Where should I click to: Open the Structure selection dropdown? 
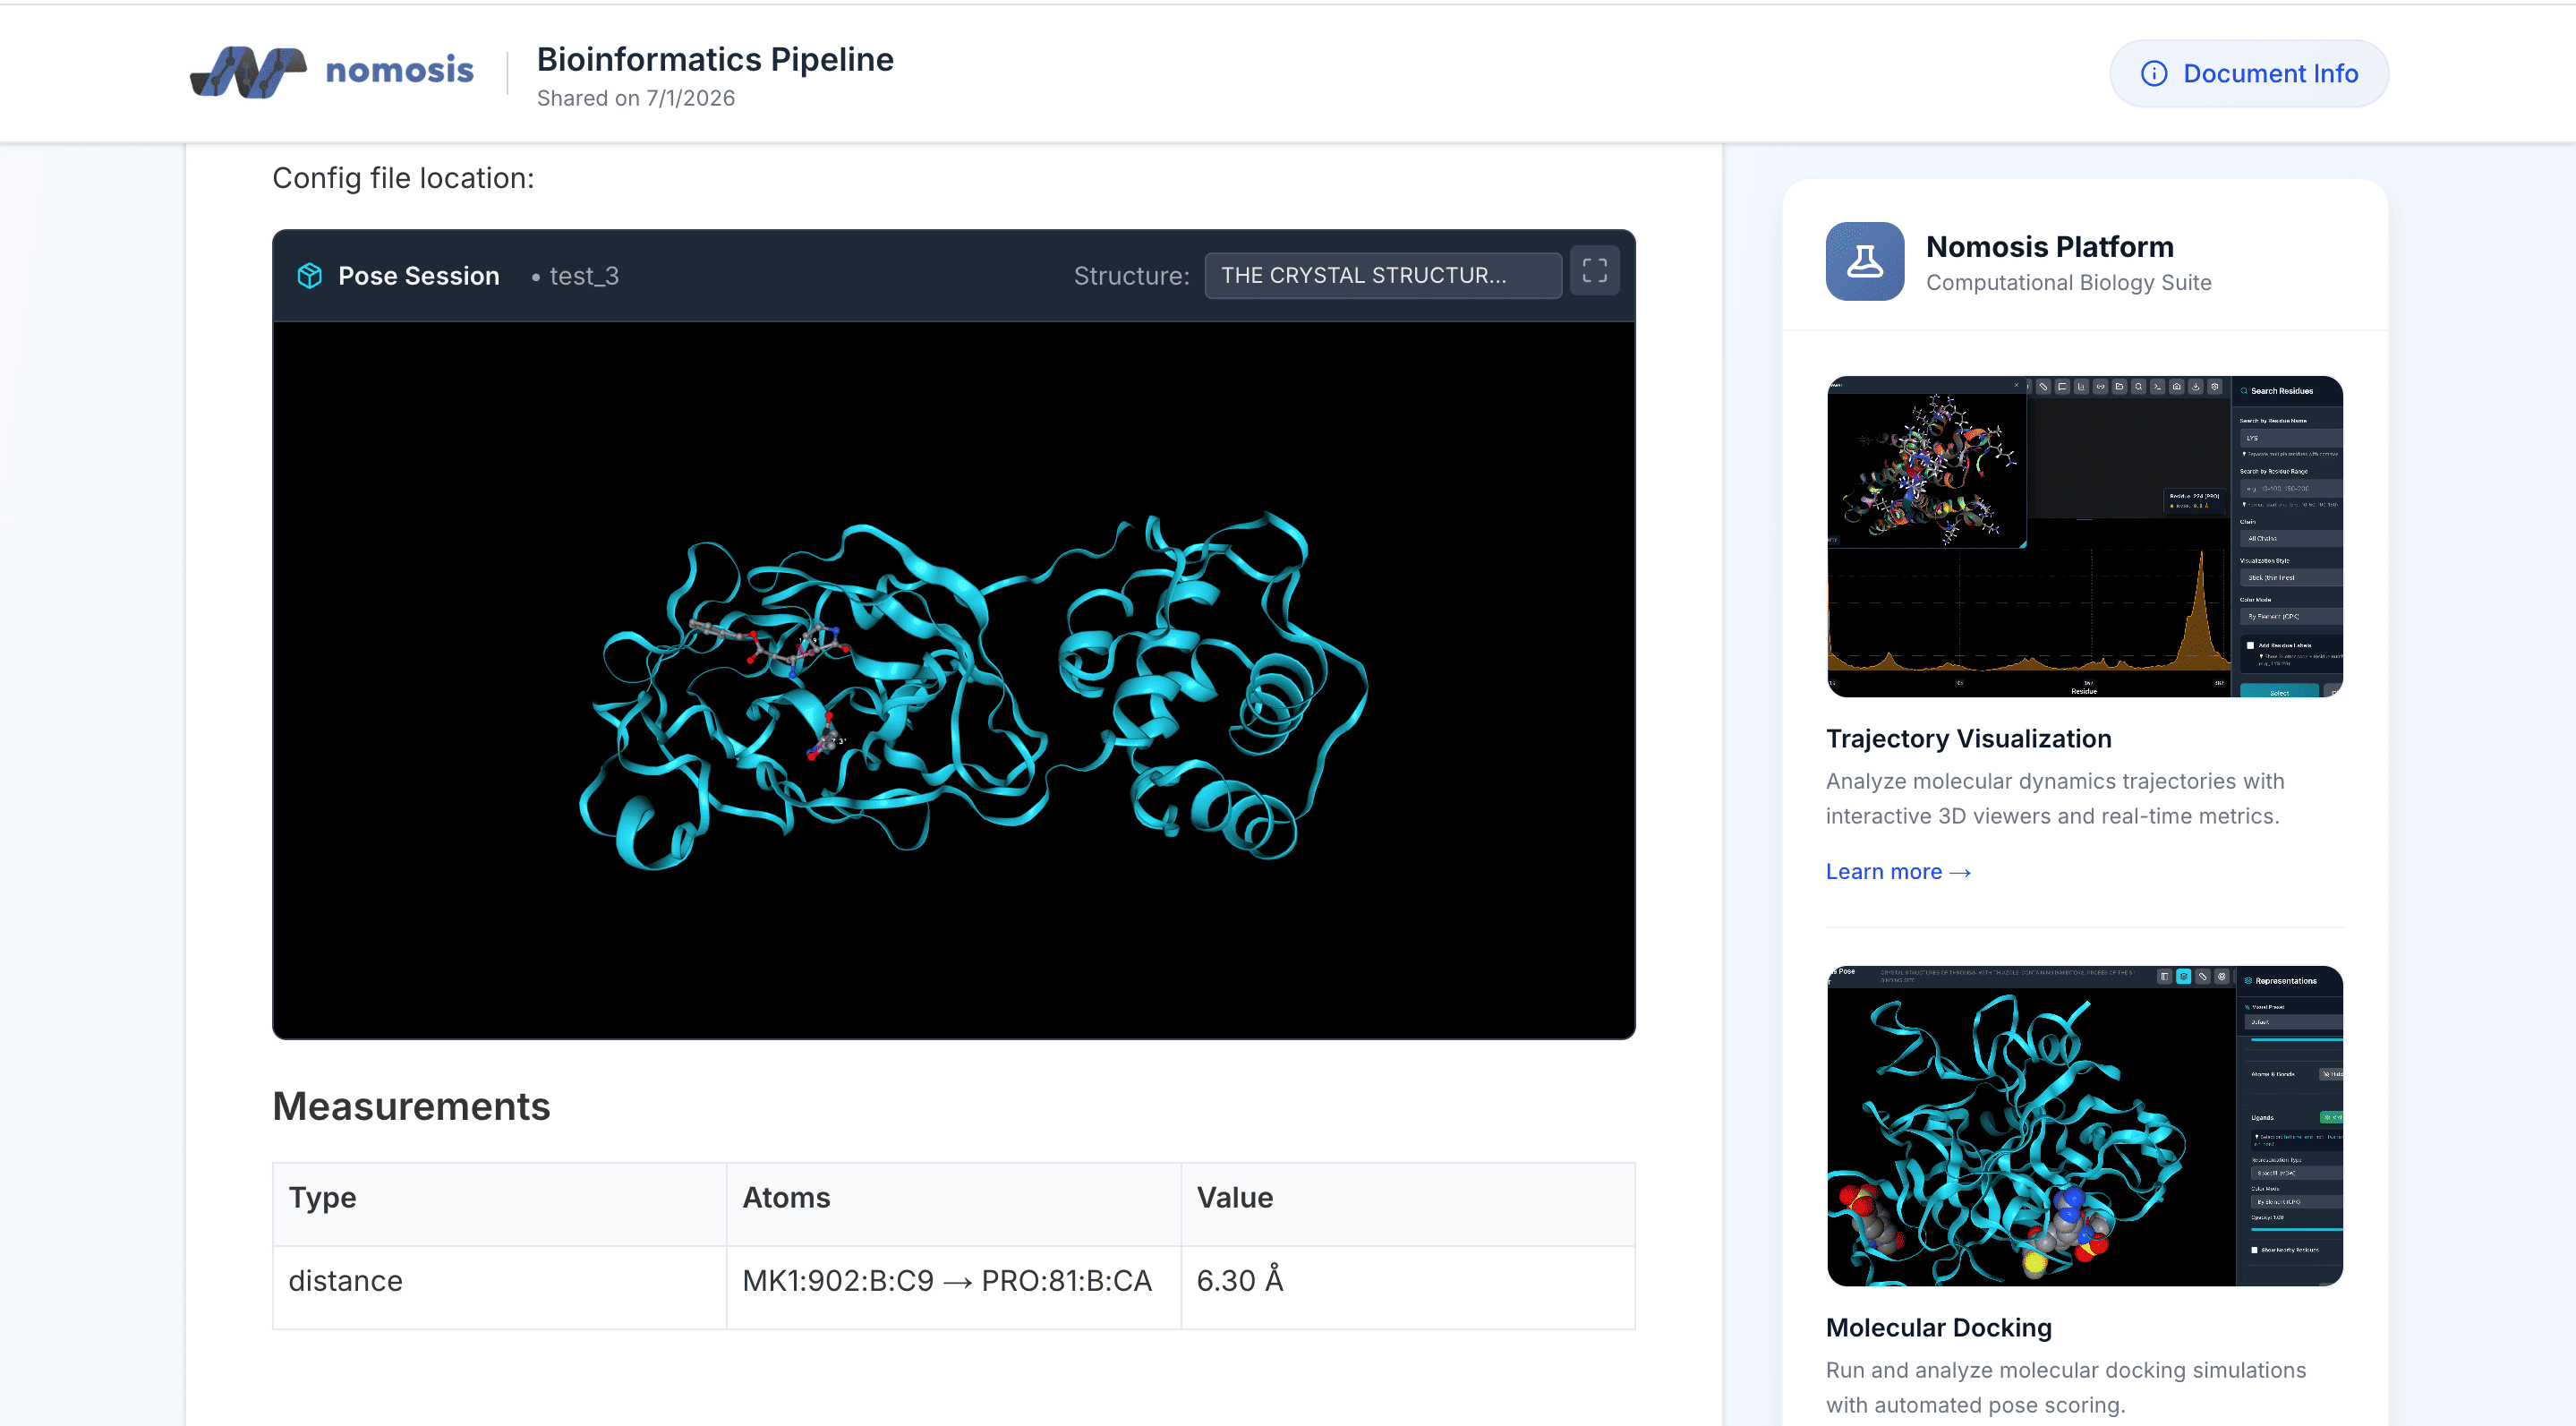[1382, 276]
